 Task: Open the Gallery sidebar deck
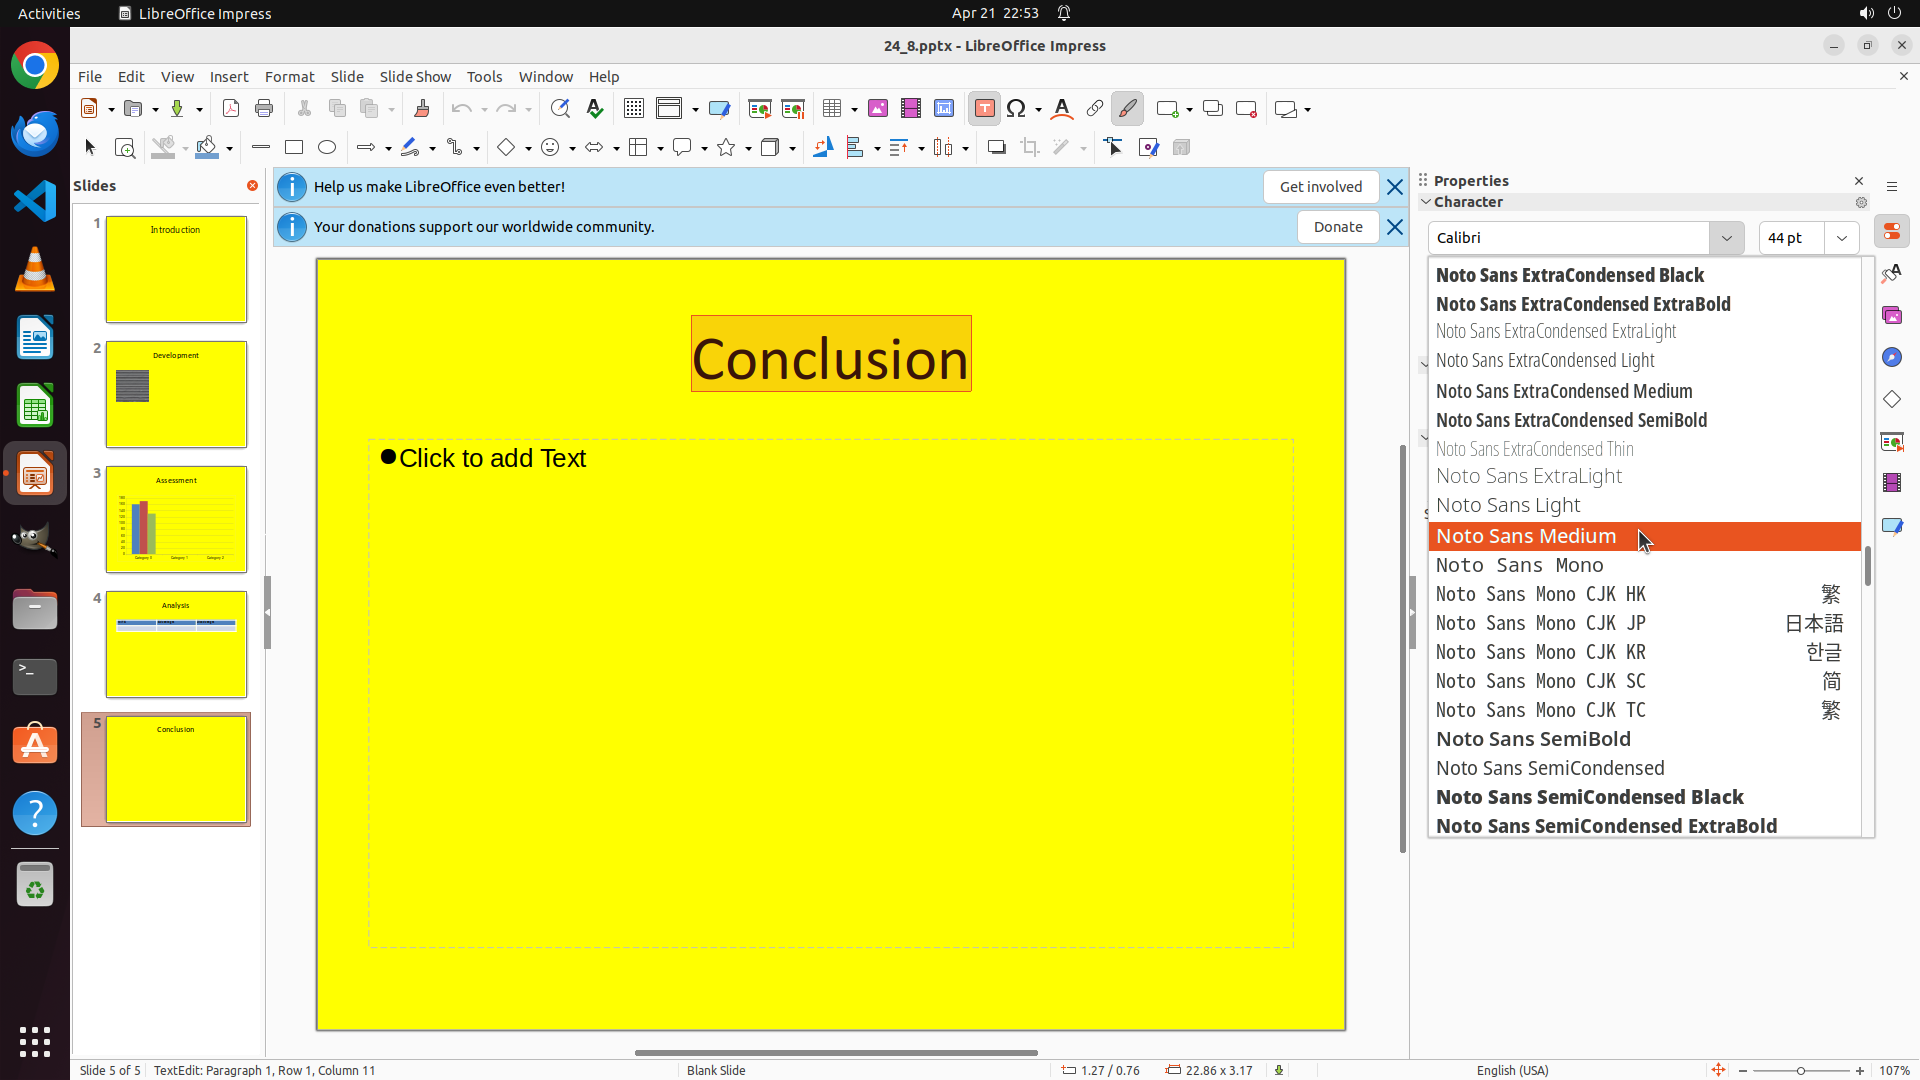pyautogui.click(x=1892, y=315)
